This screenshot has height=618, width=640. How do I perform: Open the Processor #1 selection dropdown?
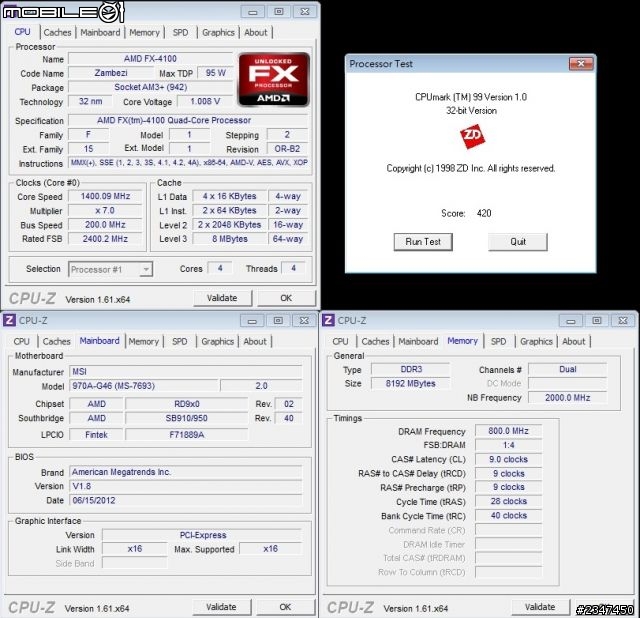pos(111,269)
